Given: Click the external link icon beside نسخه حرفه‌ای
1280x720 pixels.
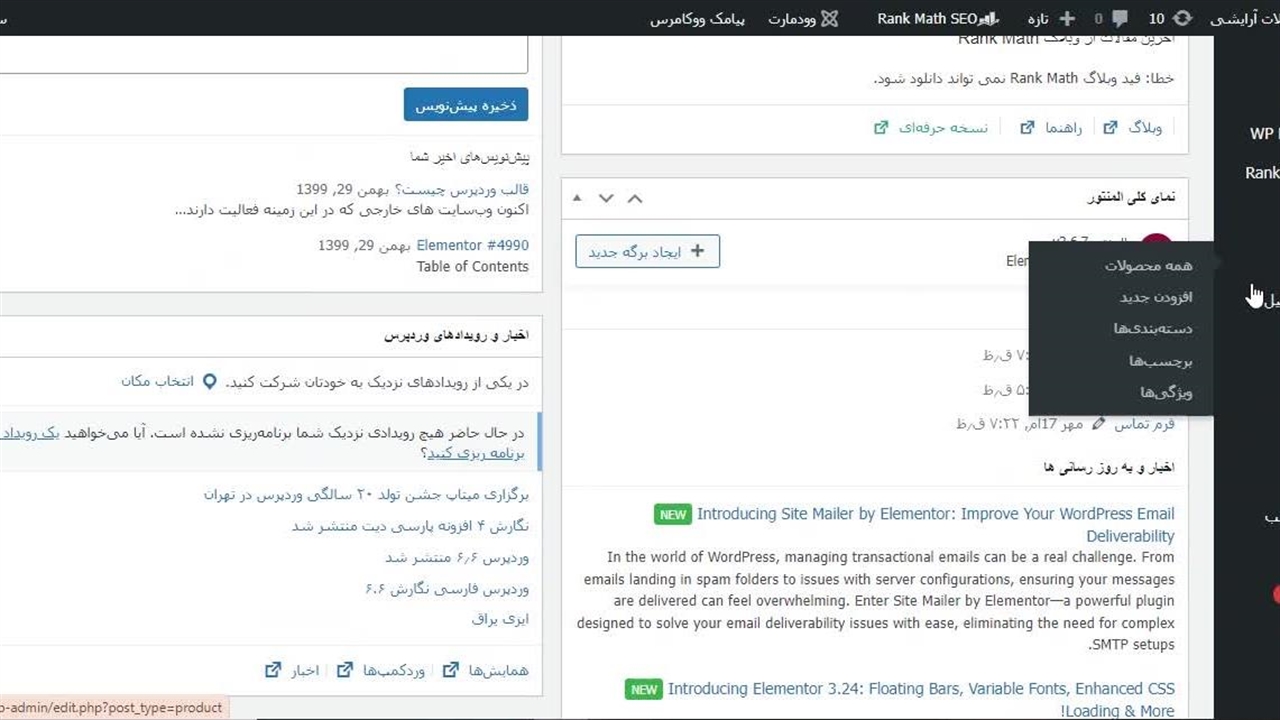Looking at the screenshot, I should pyautogui.click(x=881, y=128).
